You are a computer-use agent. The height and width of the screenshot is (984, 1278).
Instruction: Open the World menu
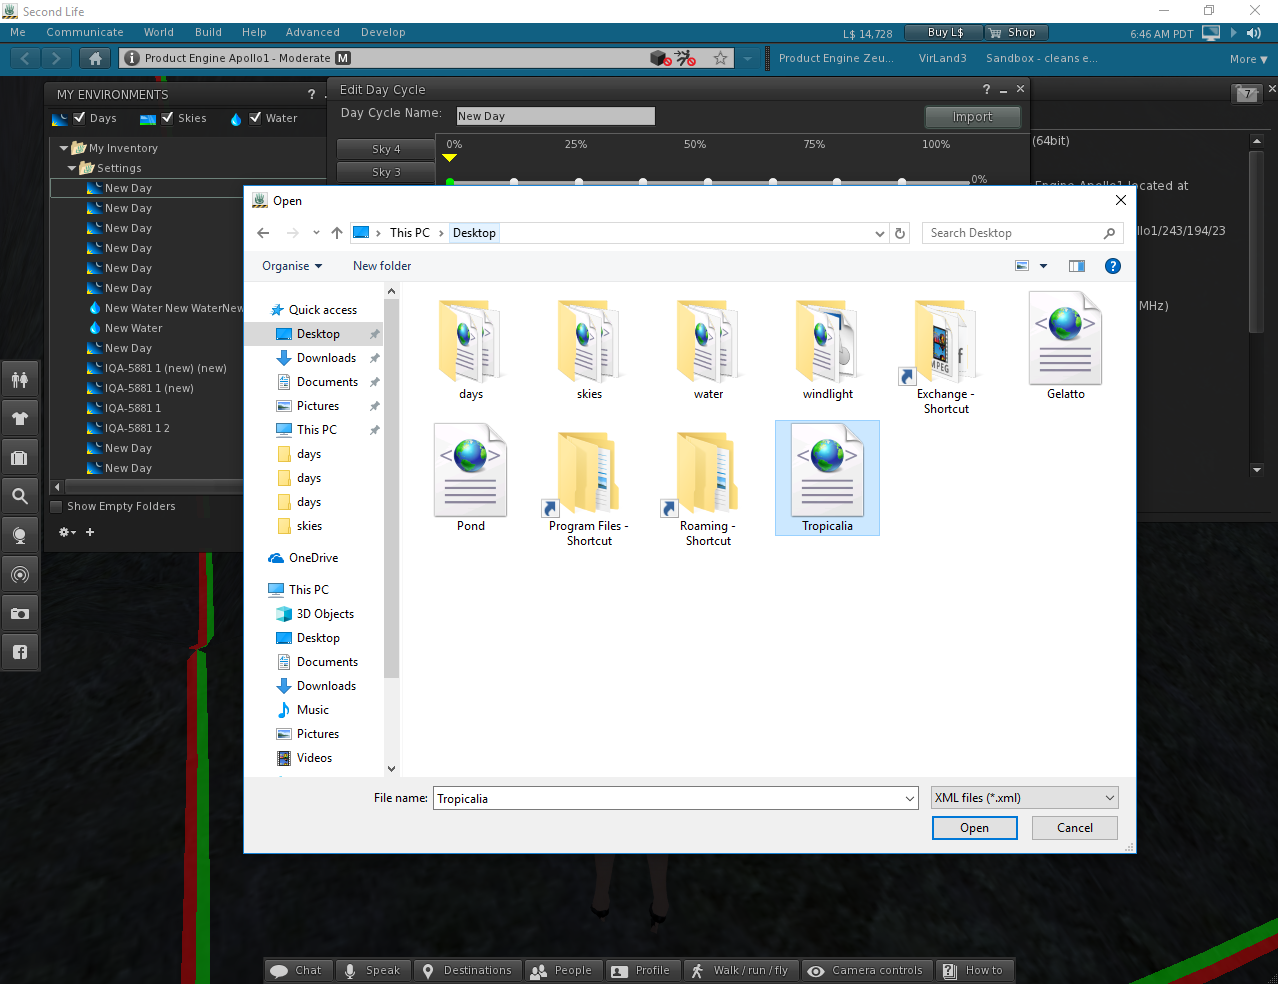pos(158,32)
